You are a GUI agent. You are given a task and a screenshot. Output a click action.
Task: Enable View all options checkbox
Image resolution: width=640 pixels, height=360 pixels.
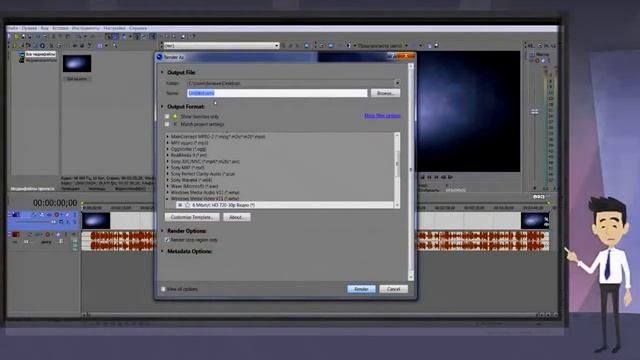pyautogui.click(x=163, y=289)
